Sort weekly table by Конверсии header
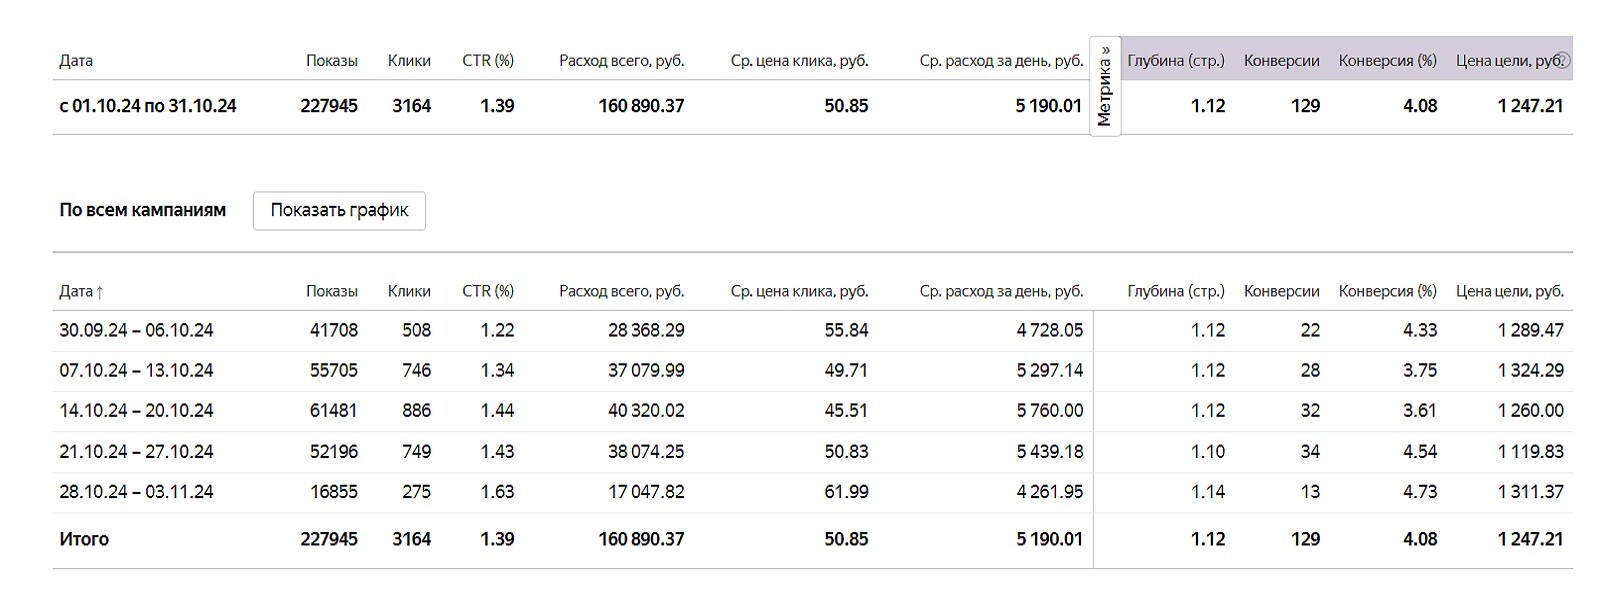1600x600 pixels. [1281, 291]
